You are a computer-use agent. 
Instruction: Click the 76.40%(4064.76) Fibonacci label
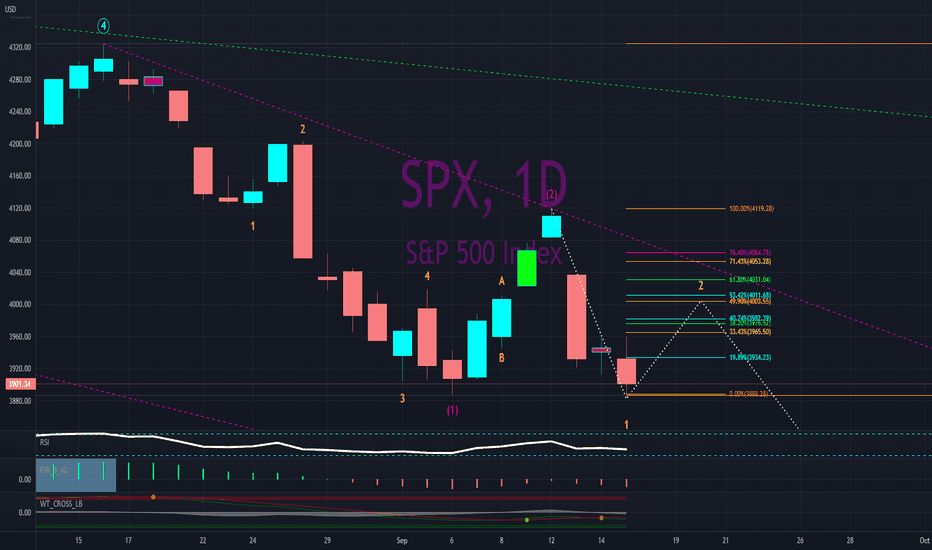tap(750, 253)
